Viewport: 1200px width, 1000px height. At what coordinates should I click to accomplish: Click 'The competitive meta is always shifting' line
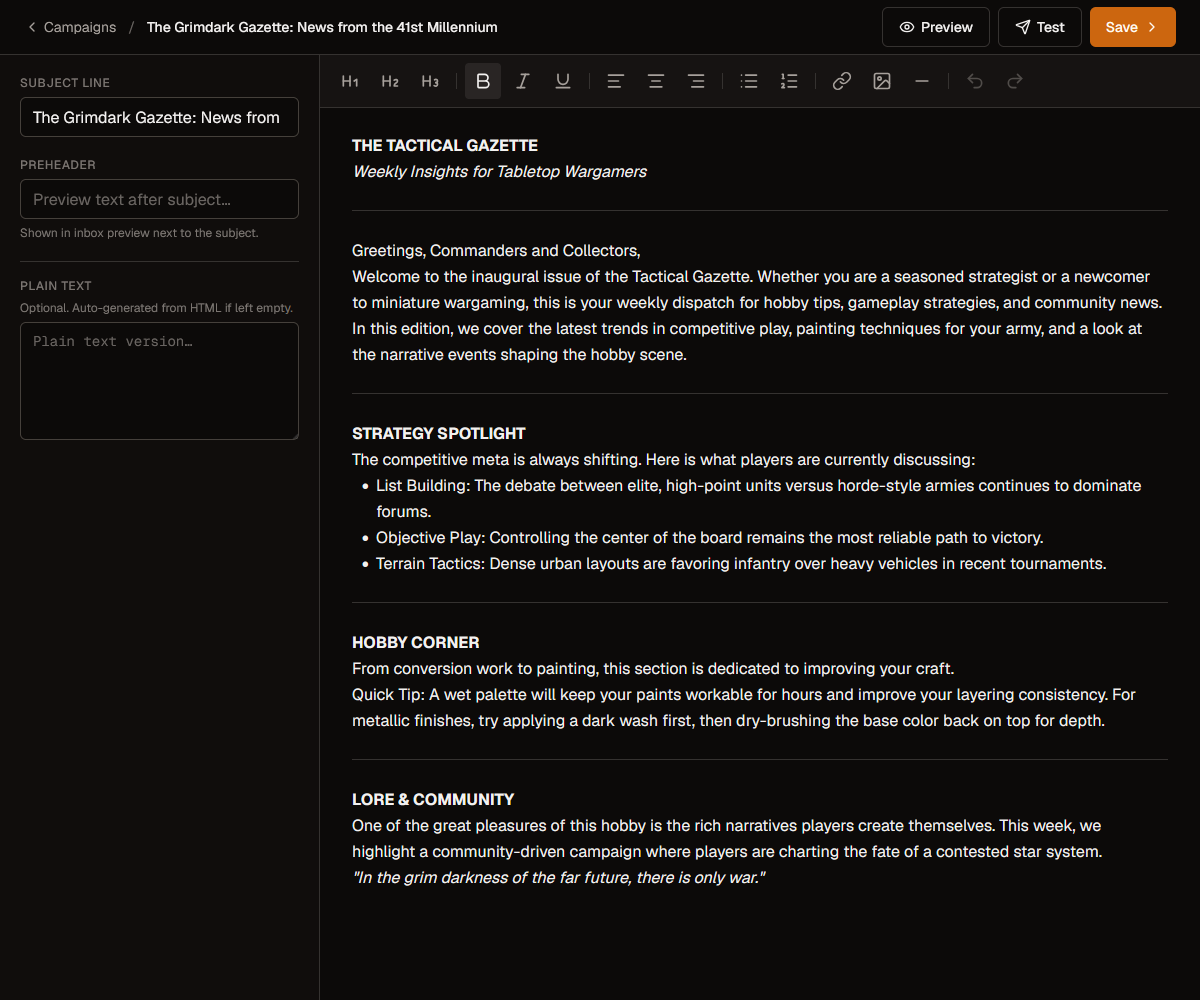[x=663, y=460]
